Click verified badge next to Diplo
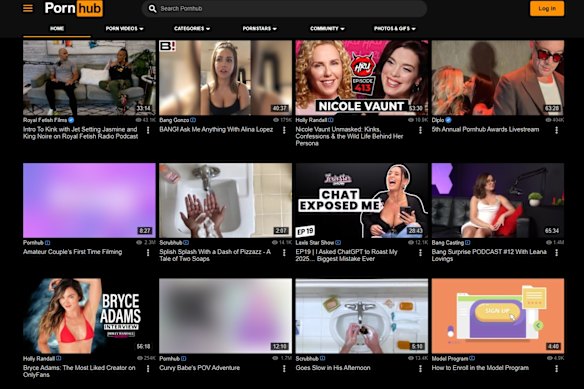This screenshot has height=389, width=584. tap(448, 120)
